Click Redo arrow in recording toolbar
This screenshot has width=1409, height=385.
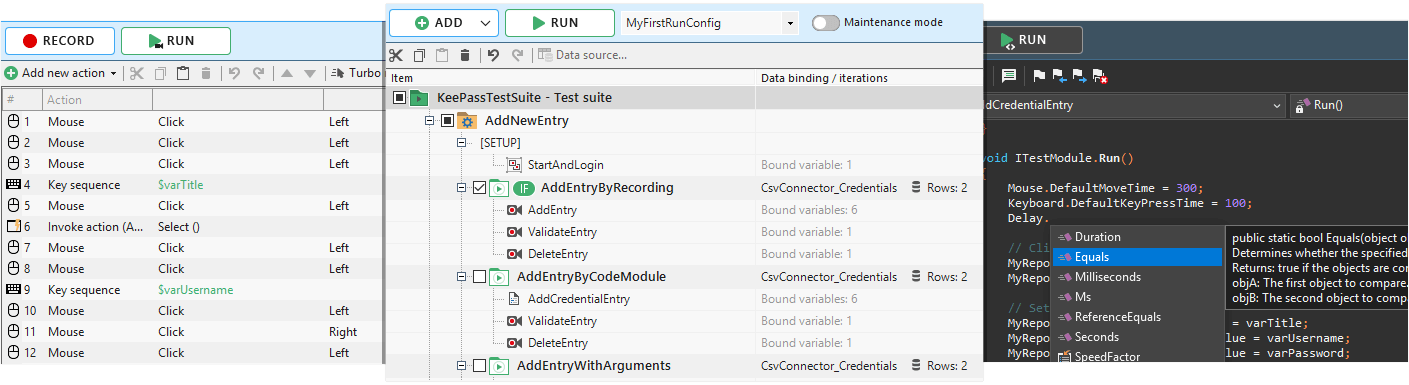click(x=258, y=73)
